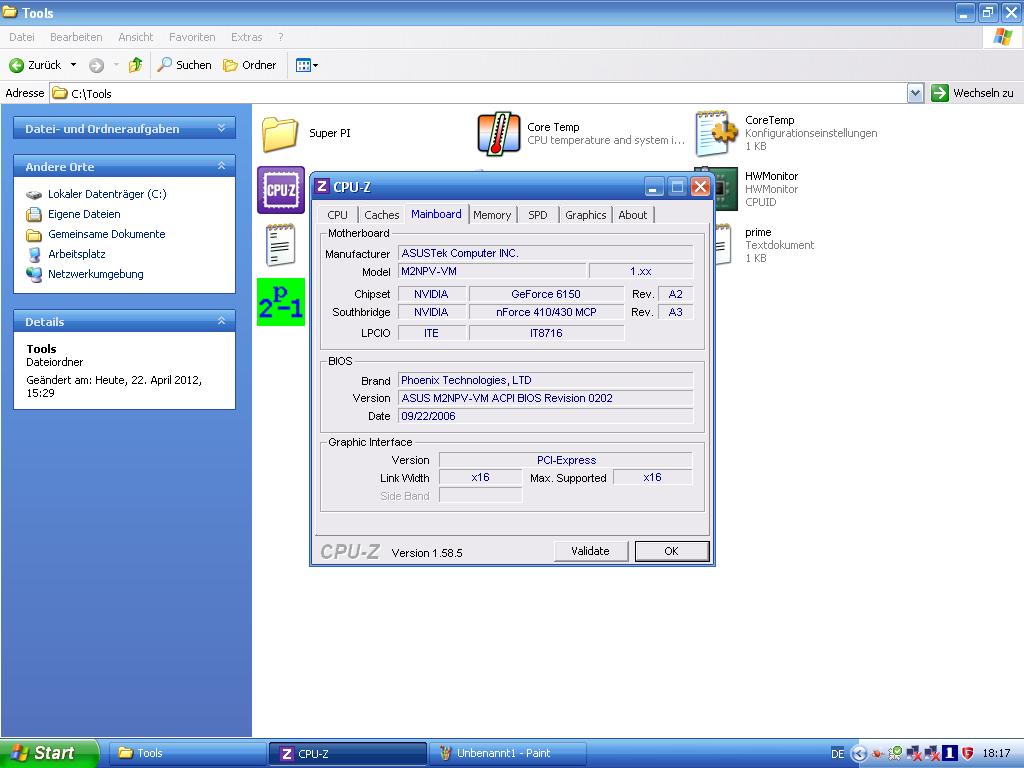1024x768 pixels.
Task: Open the view options dropdown arrow
Action: point(315,65)
